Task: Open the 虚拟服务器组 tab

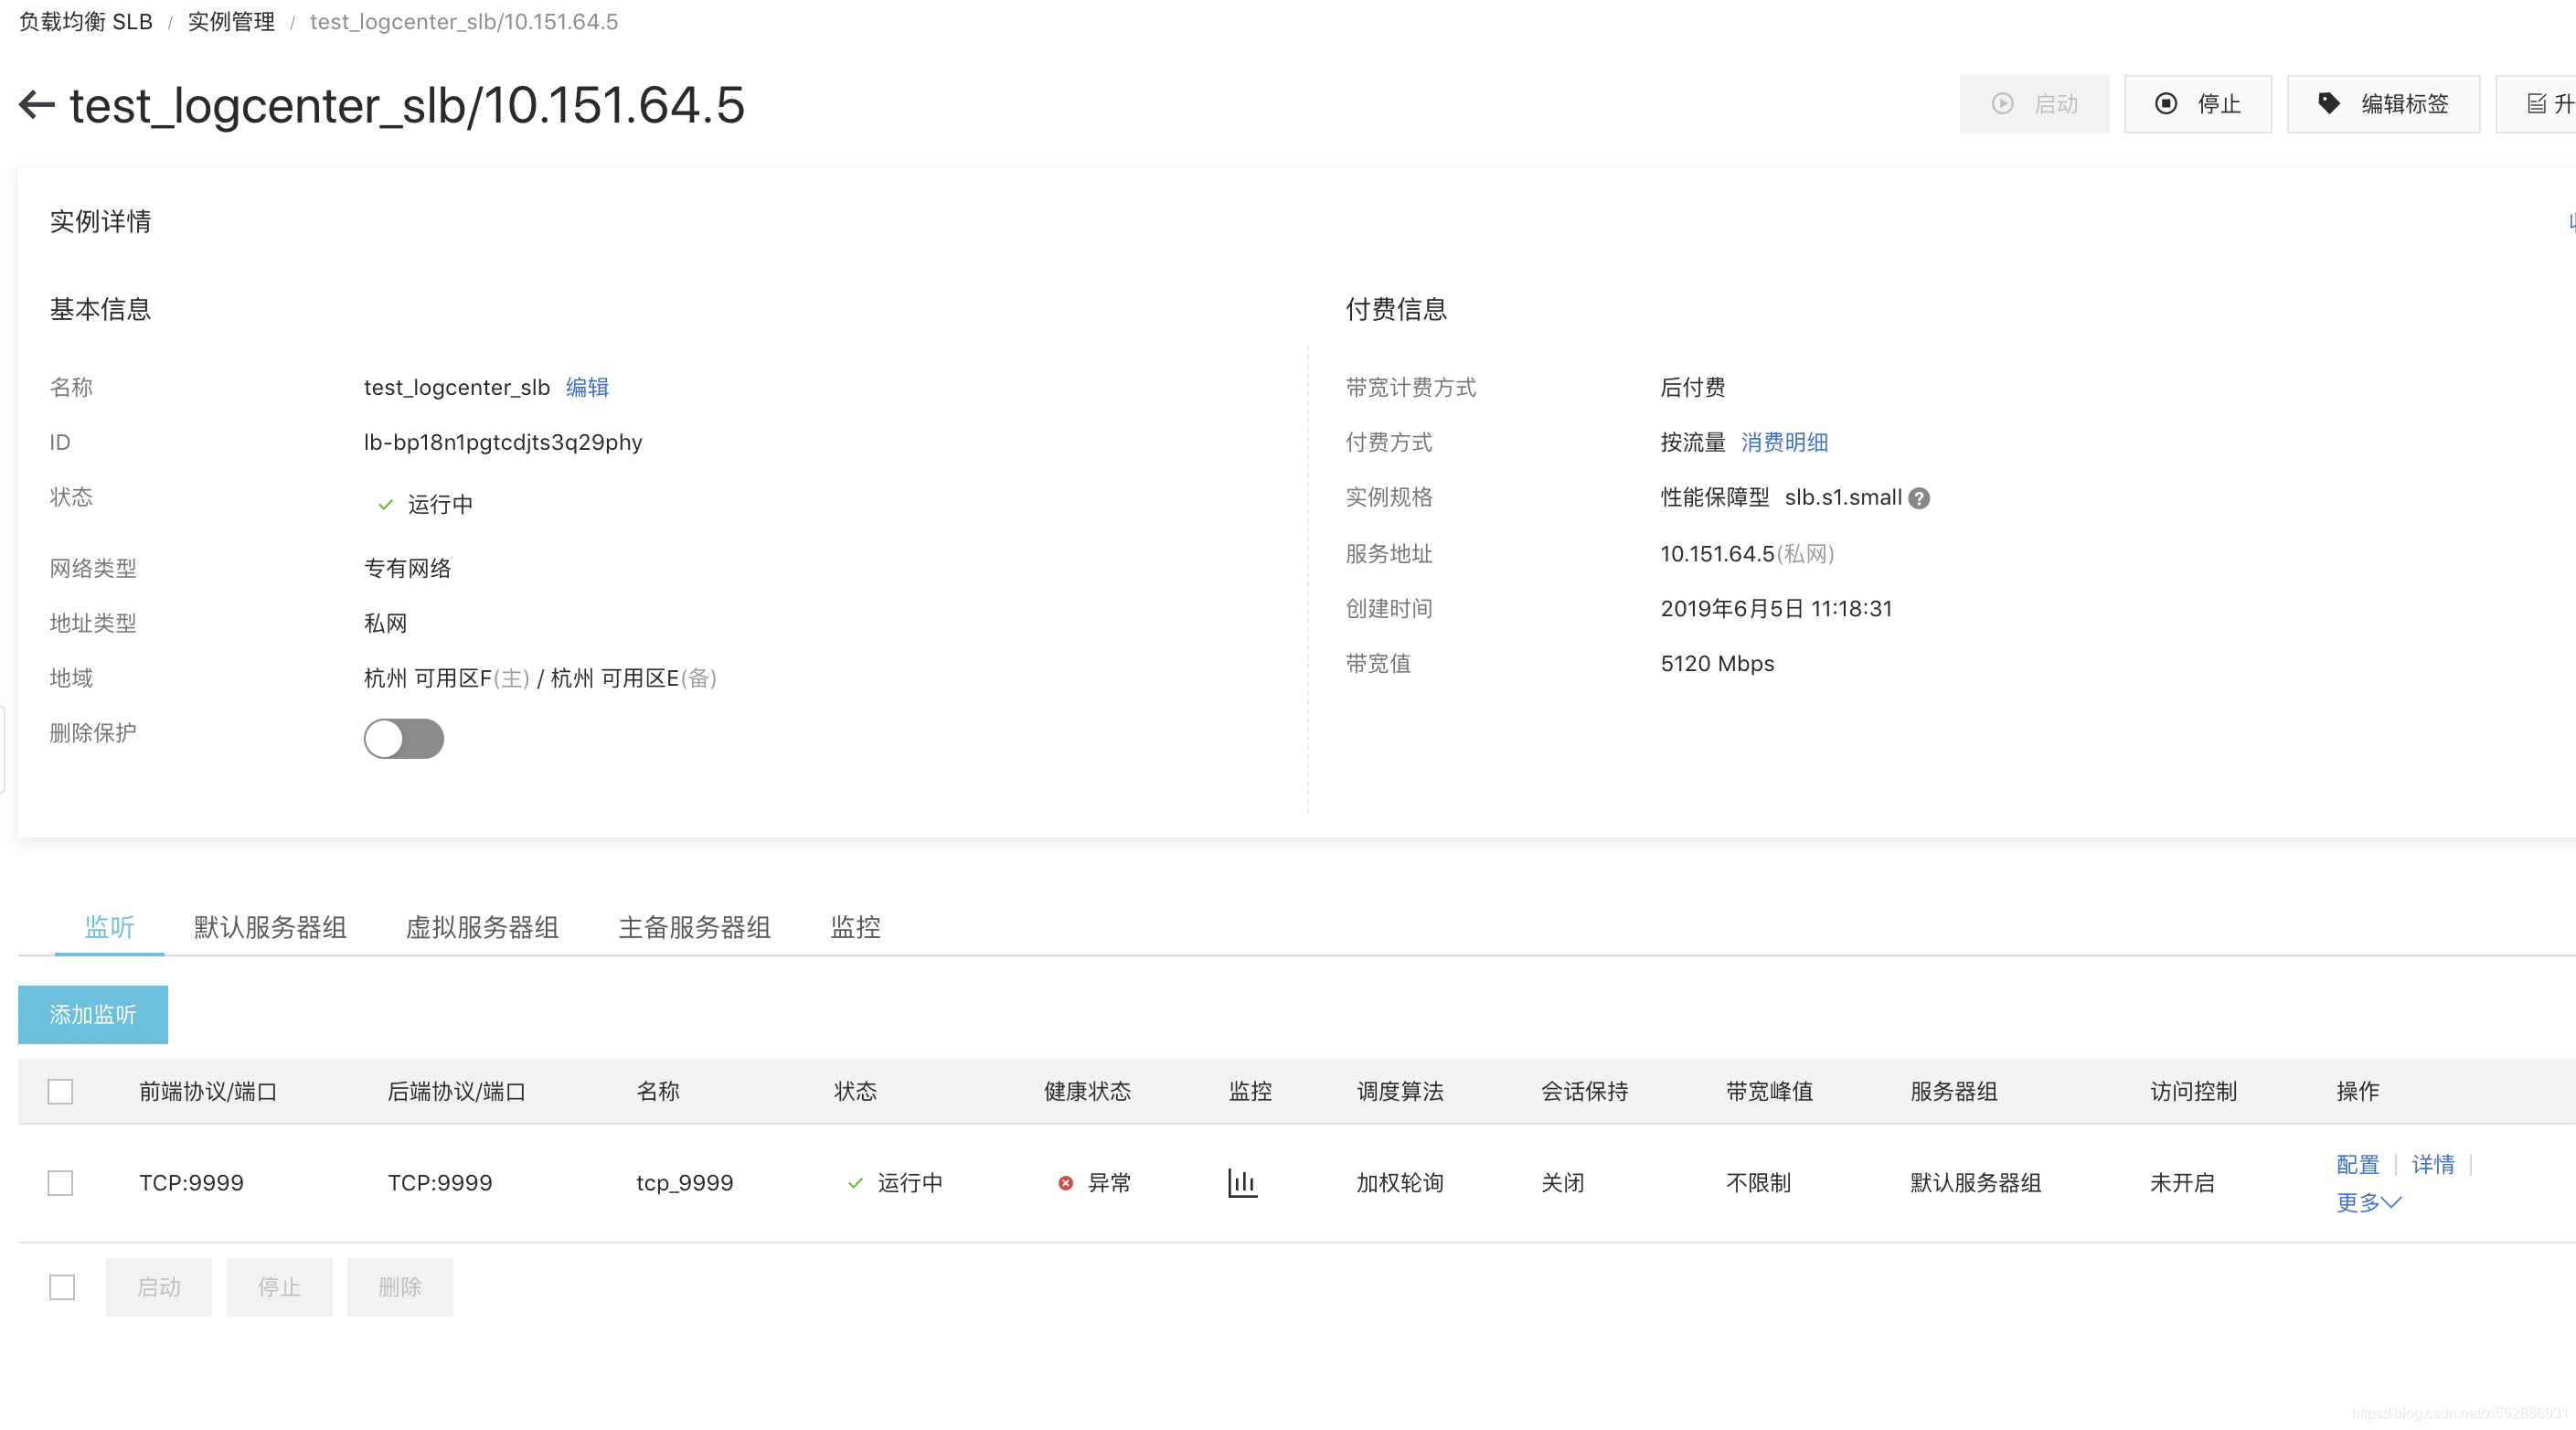Action: (482, 927)
